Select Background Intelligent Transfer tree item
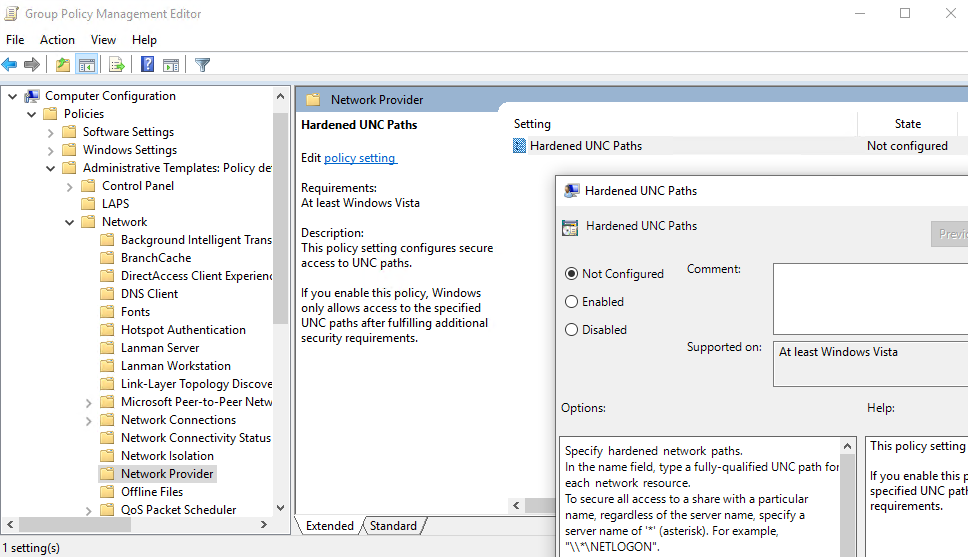 pyautogui.click(x=196, y=240)
